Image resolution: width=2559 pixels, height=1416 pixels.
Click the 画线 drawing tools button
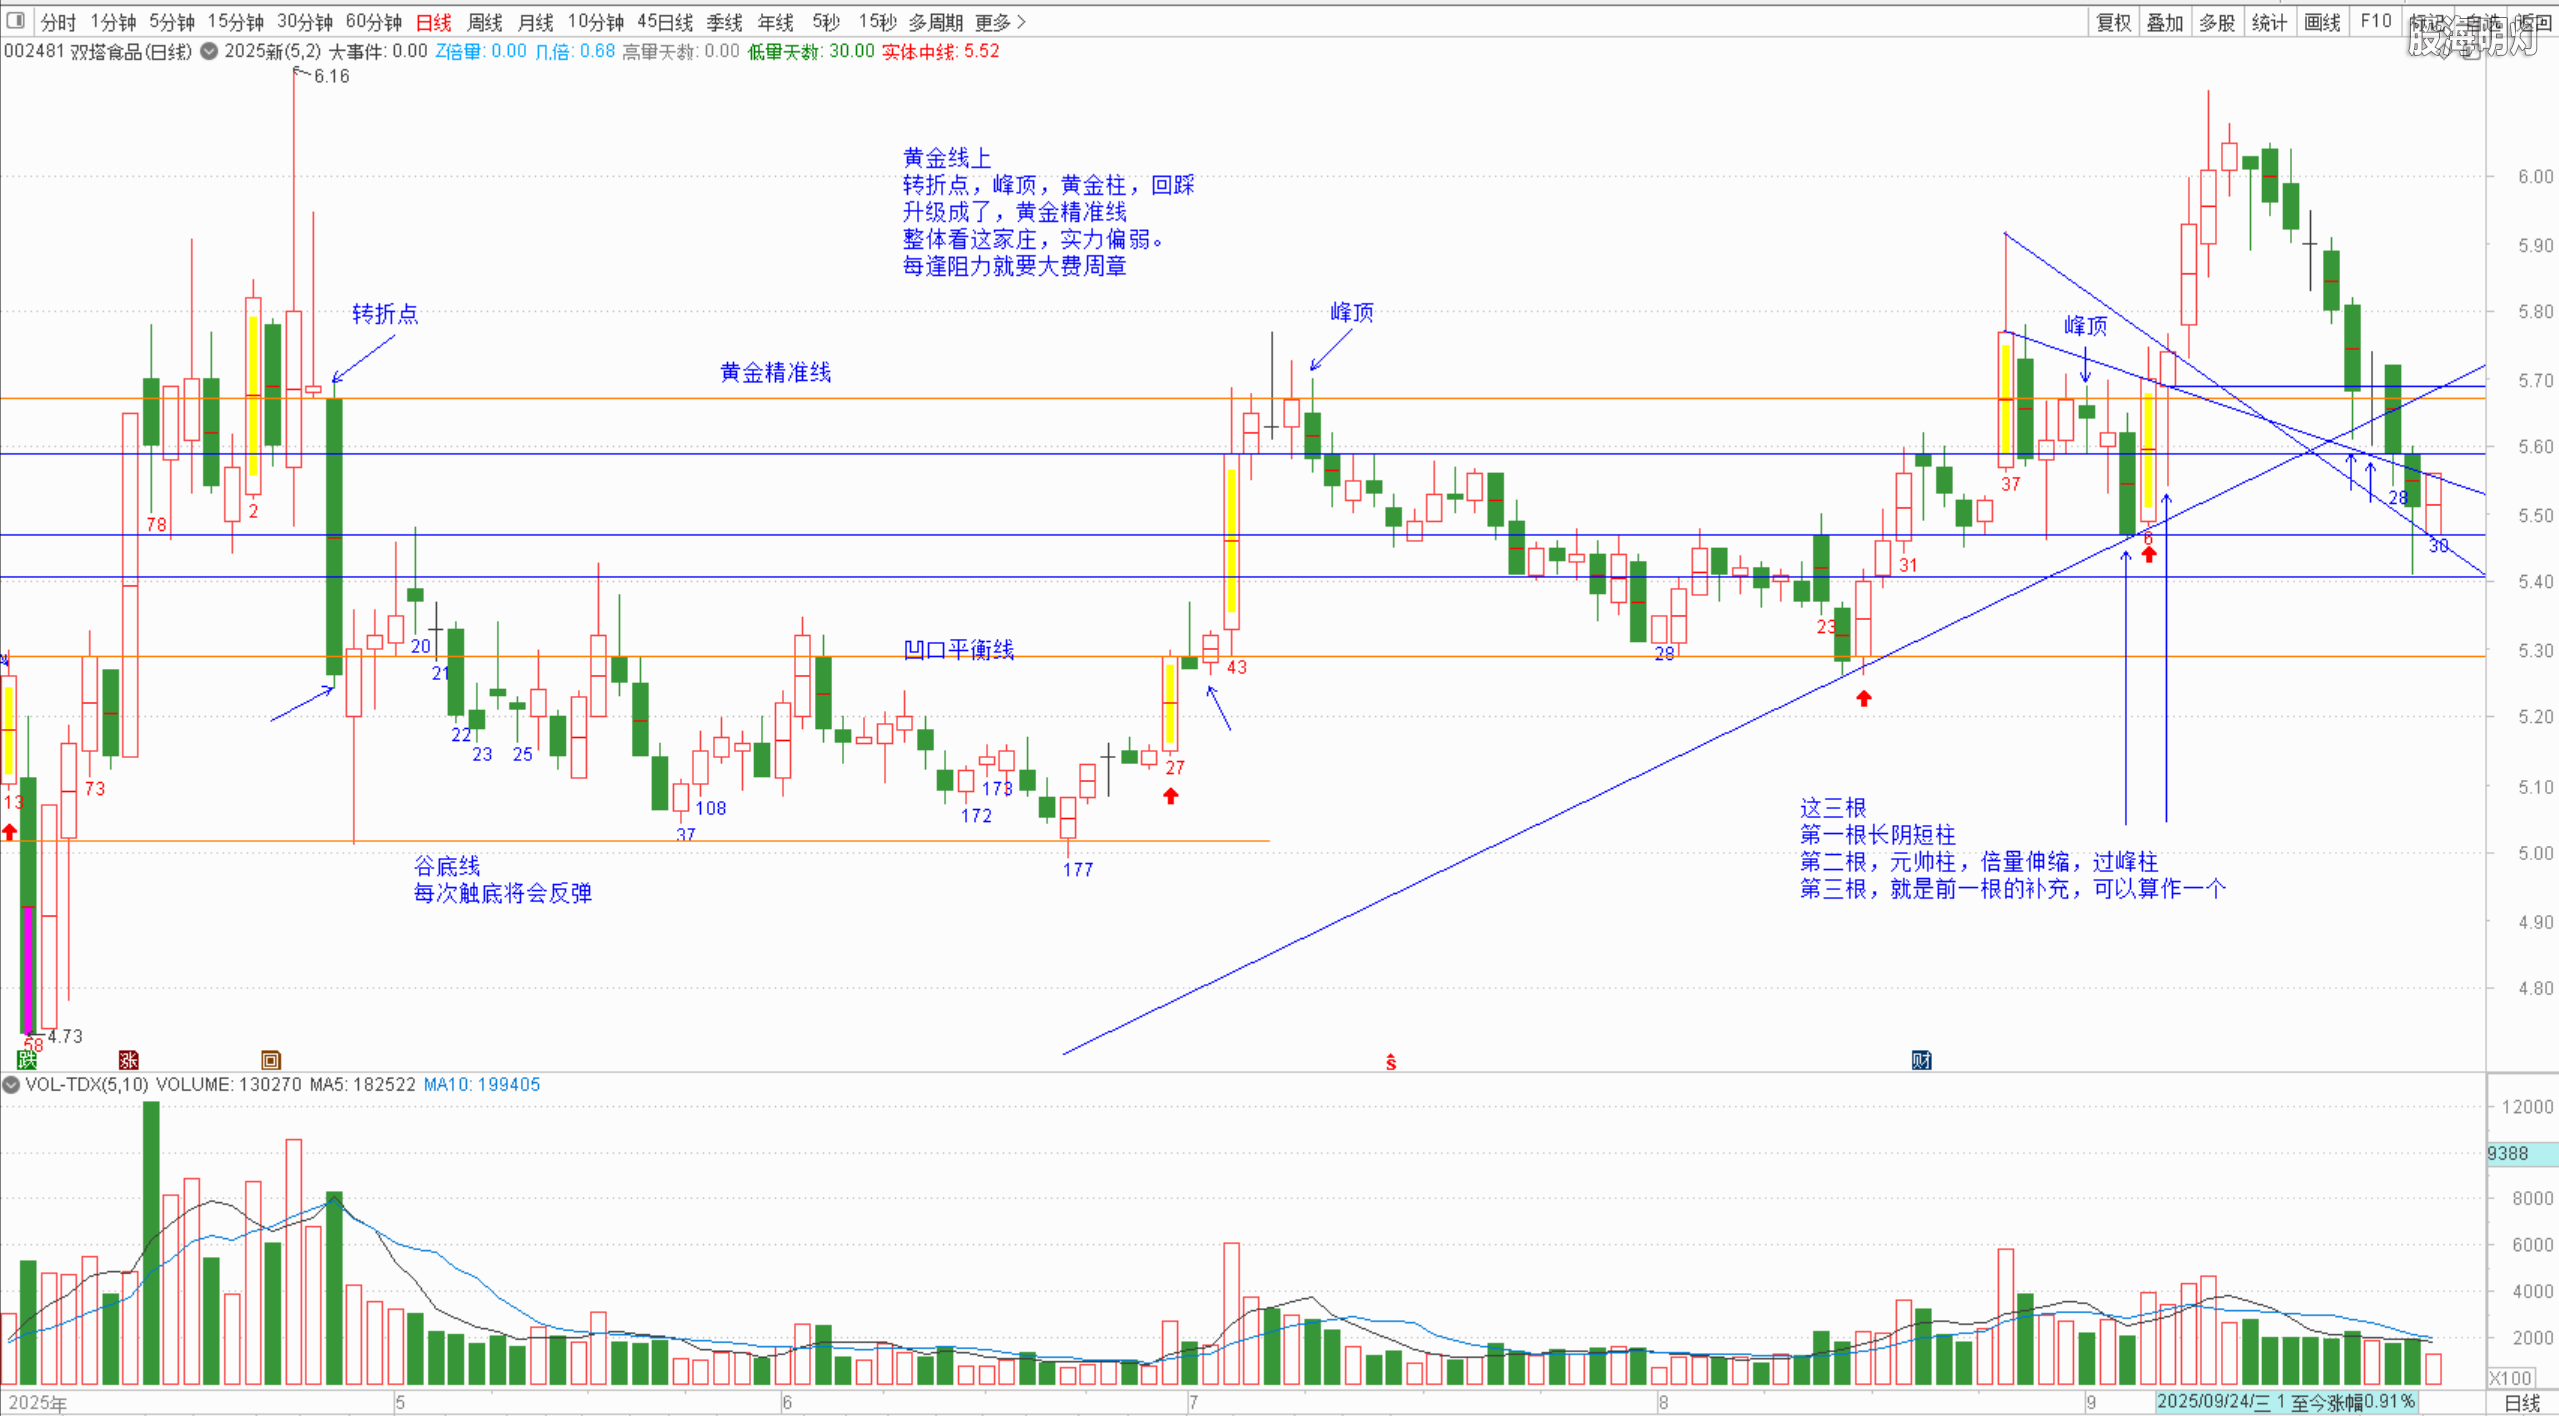[x=2321, y=21]
